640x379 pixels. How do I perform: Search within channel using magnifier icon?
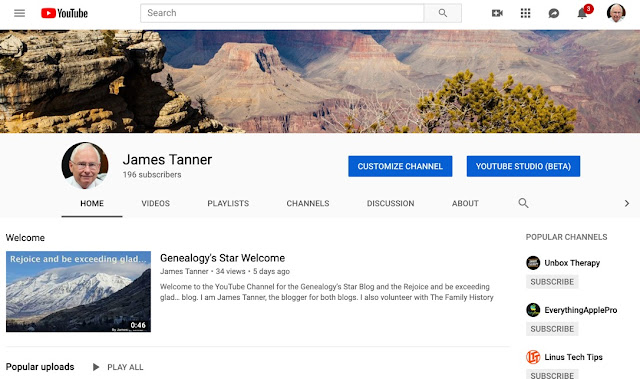click(523, 203)
